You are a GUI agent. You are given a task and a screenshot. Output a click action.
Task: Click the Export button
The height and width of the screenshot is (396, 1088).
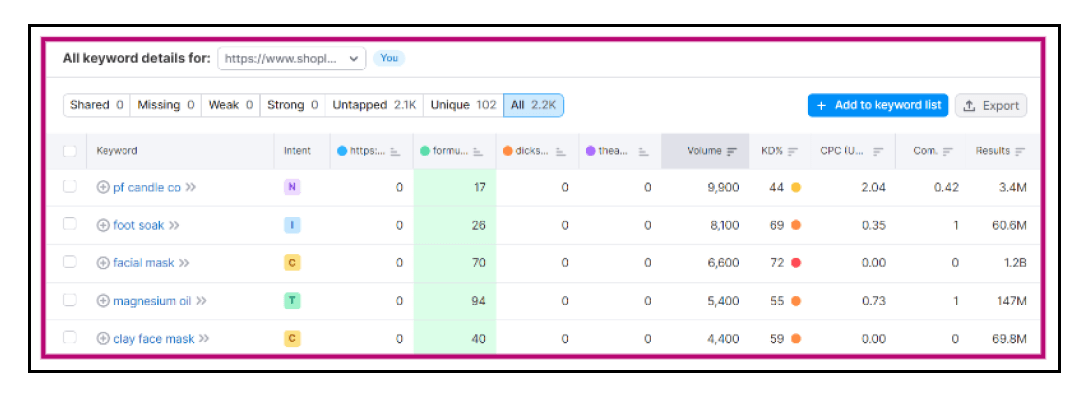[991, 105]
